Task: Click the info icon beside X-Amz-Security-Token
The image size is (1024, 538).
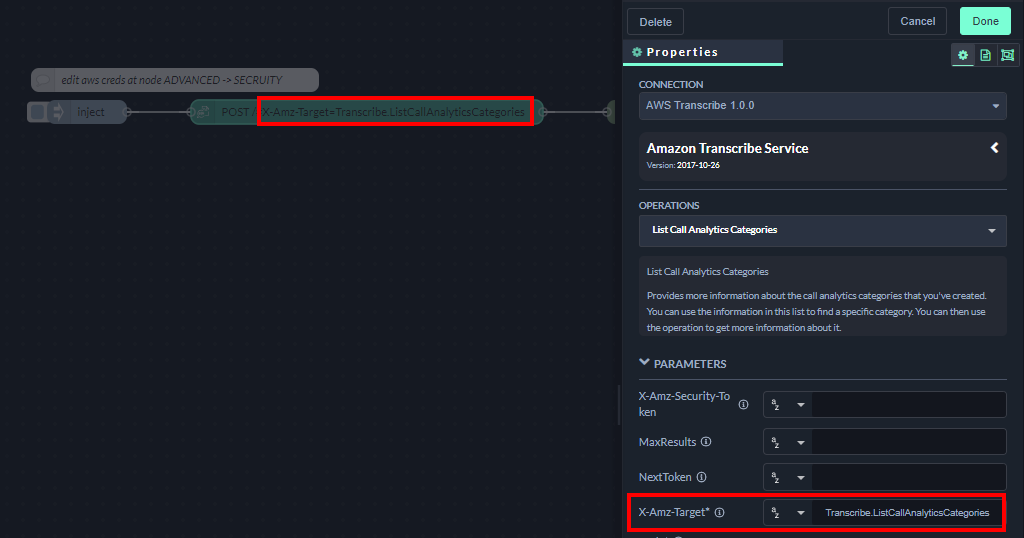Action: [x=743, y=404]
